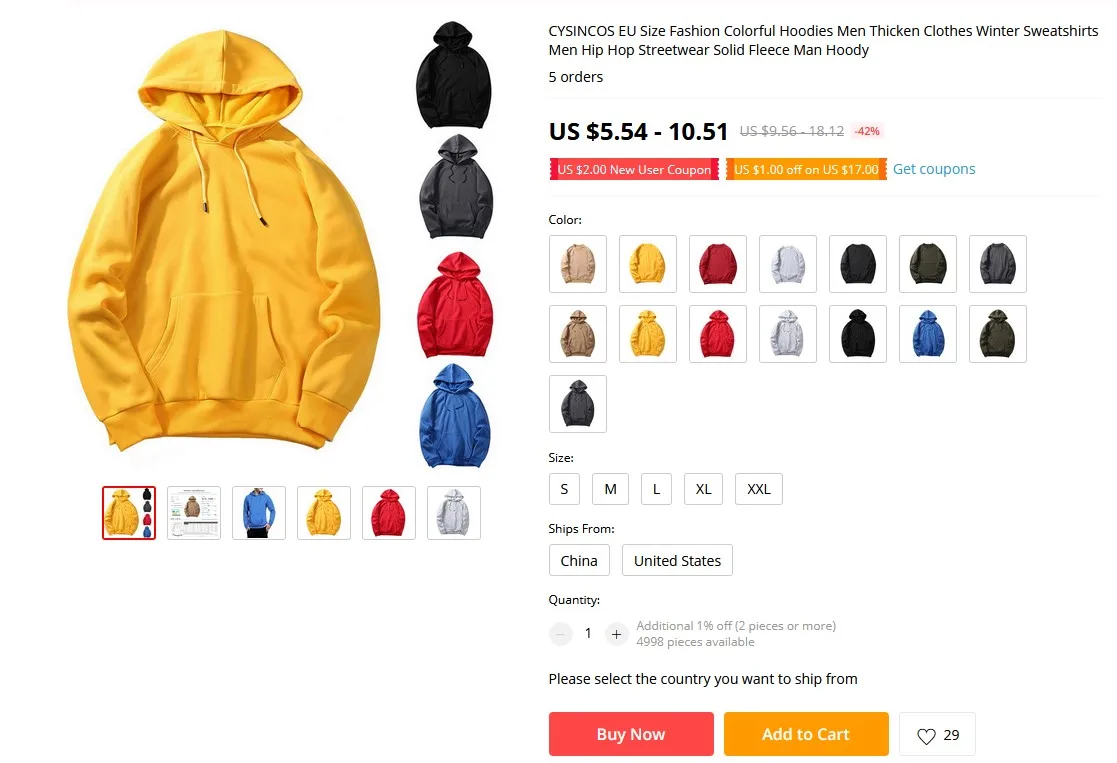Viewport: 1117px width, 763px height.
Task: Pick the khaki sweatshirt color option
Action: [x=578, y=264]
